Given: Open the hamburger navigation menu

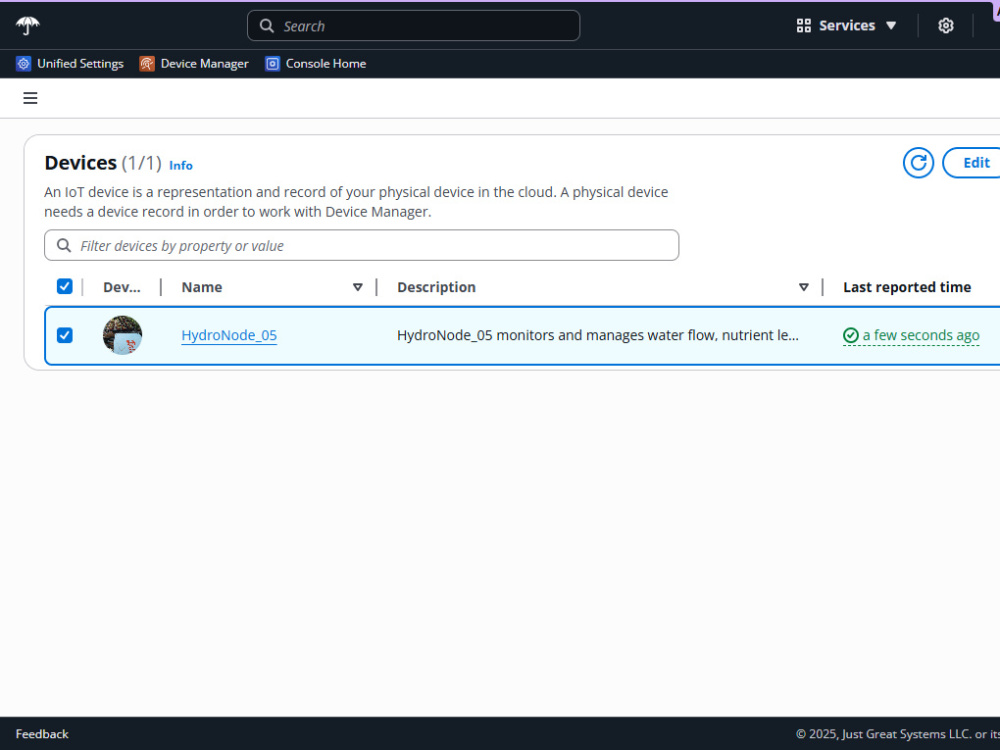Looking at the screenshot, I should (x=30, y=98).
